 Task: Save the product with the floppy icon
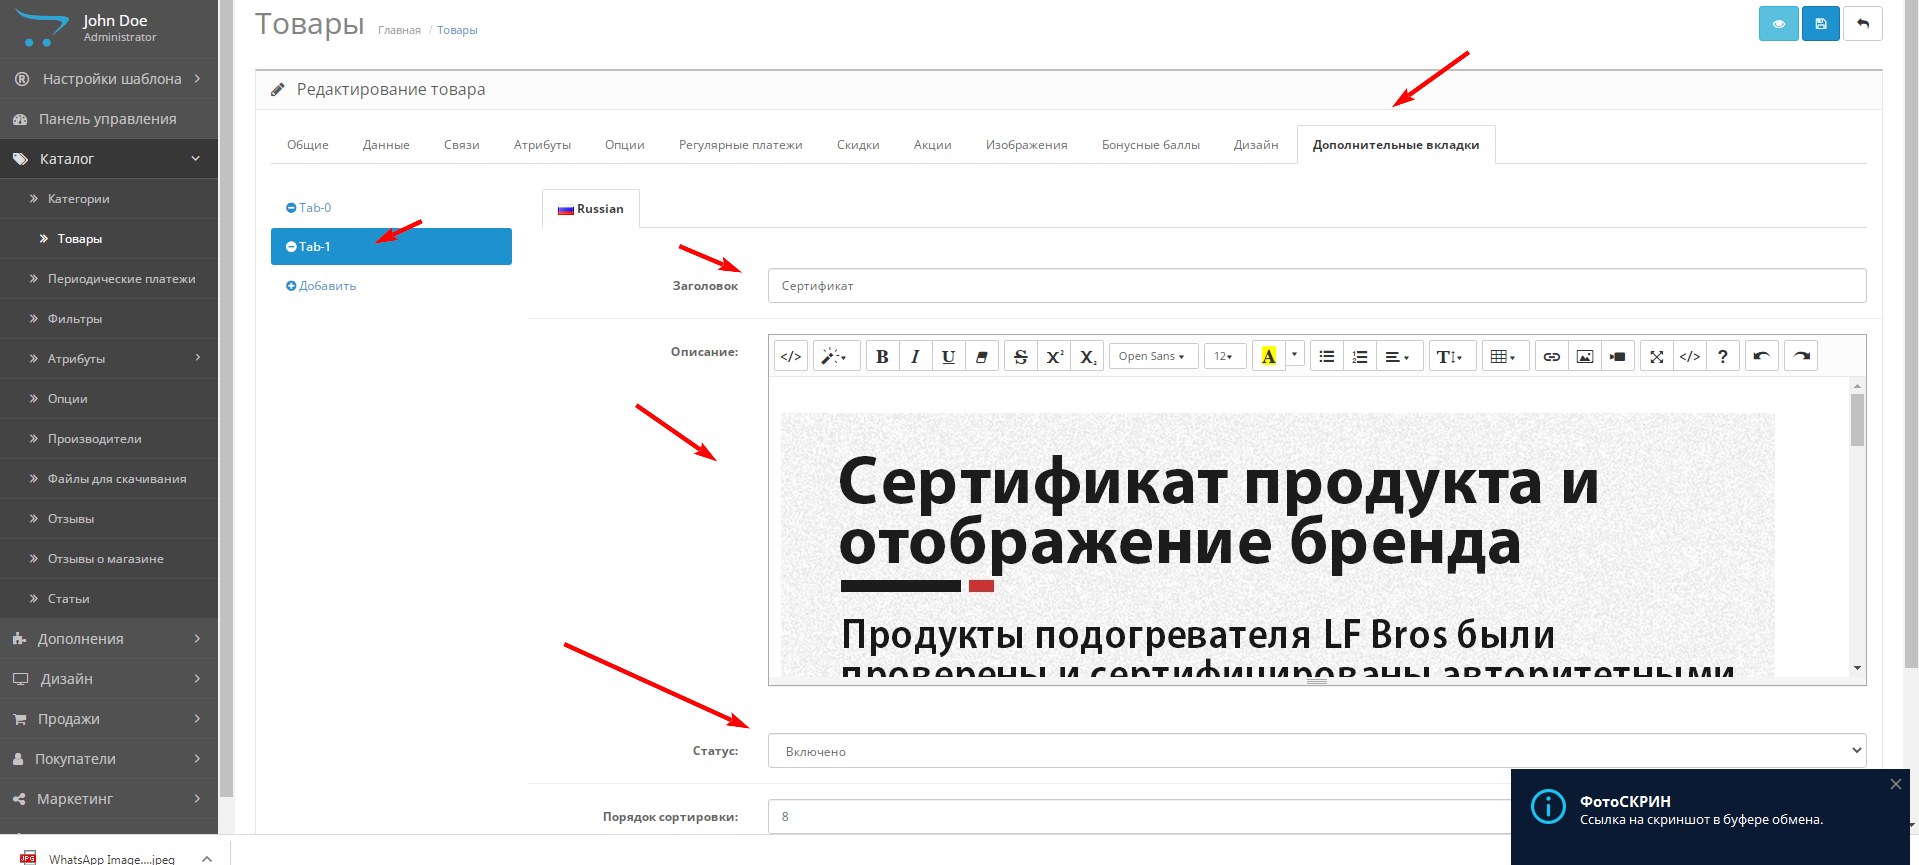tap(1821, 23)
